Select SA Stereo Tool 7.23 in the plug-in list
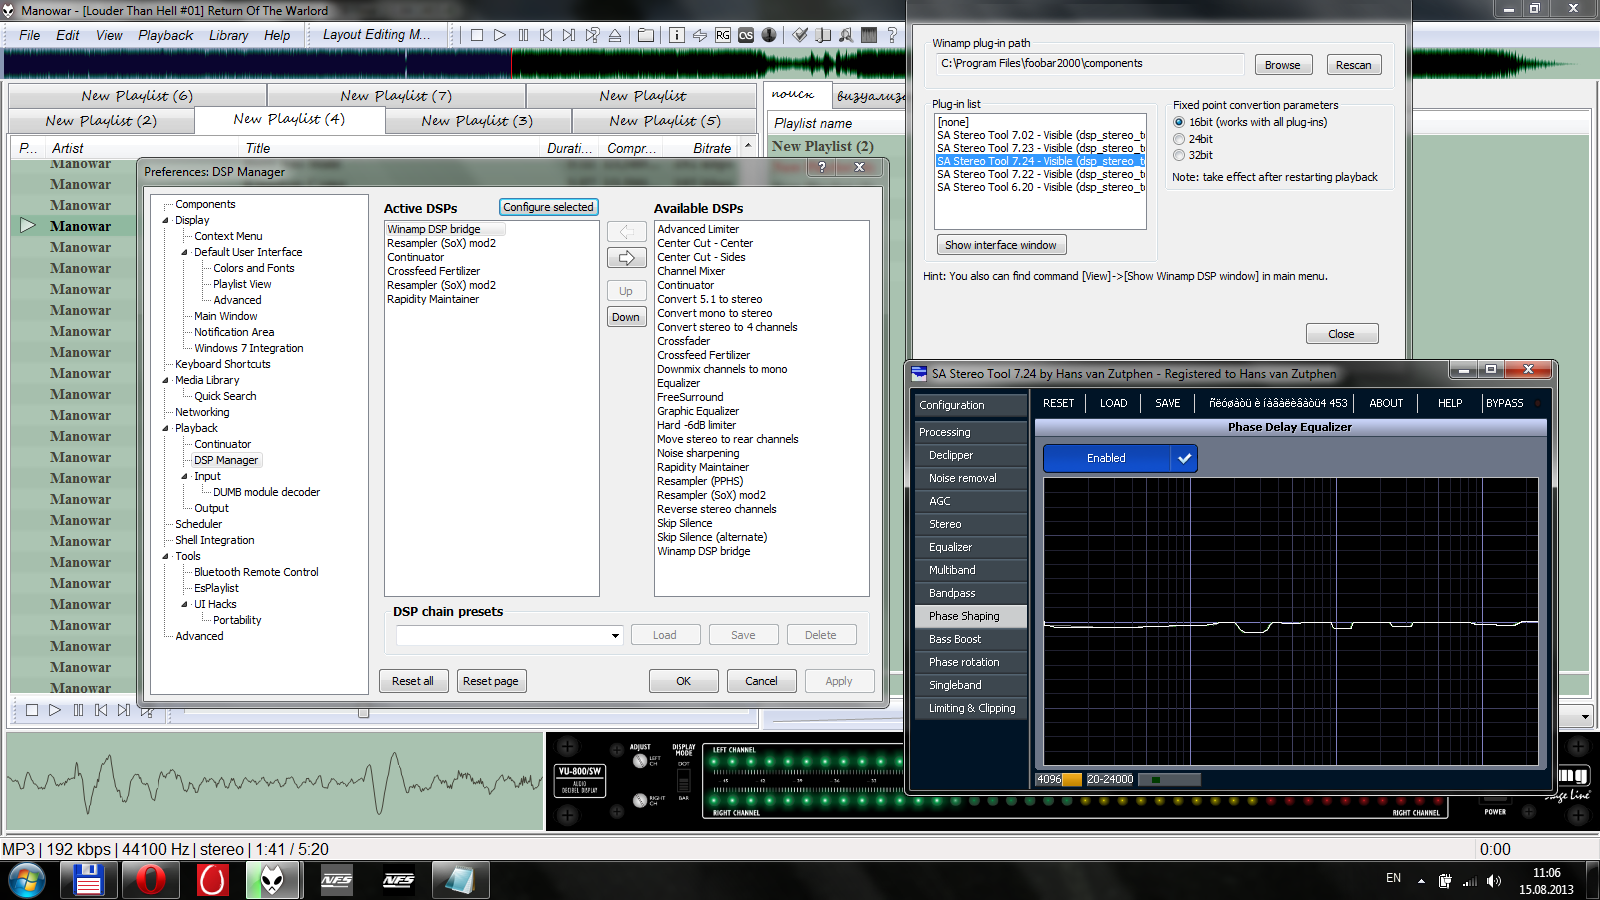1600x900 pixels. click(x=1040, y=148)
